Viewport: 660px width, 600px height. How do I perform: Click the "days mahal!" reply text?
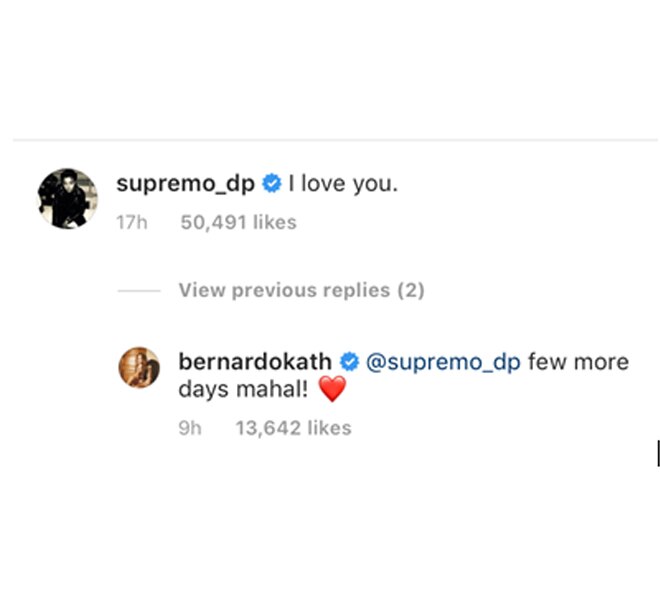pos(243,389)
